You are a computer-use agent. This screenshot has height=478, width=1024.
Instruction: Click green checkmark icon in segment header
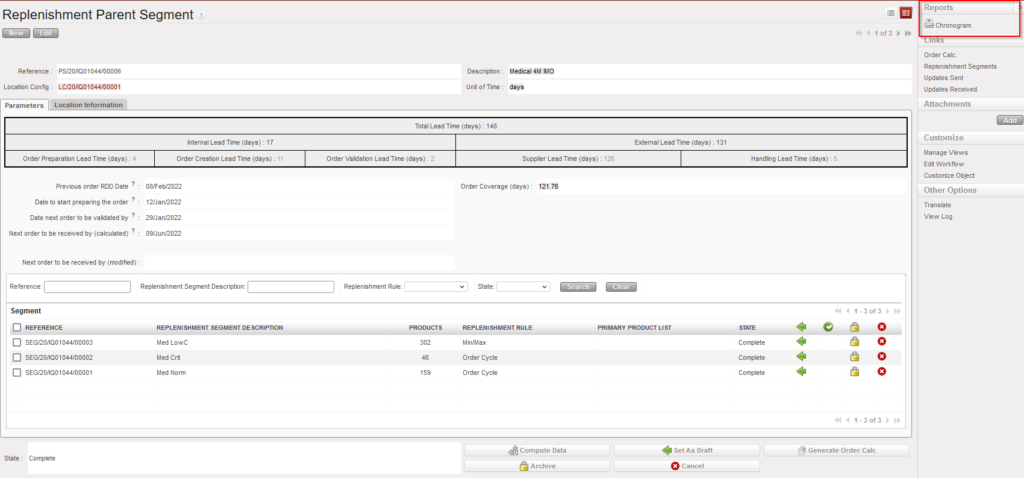[x=828, y=327]
